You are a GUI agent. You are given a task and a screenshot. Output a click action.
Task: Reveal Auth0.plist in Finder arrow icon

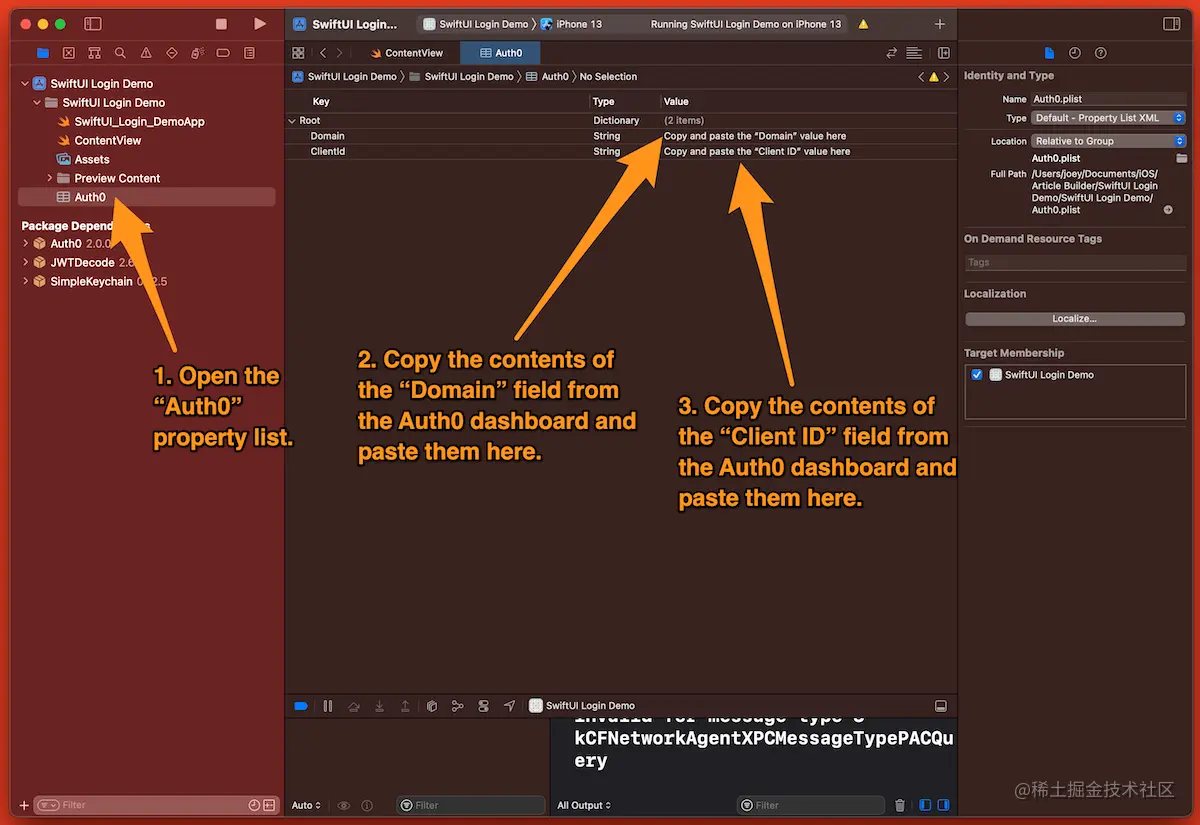[x=1168, y=210]
